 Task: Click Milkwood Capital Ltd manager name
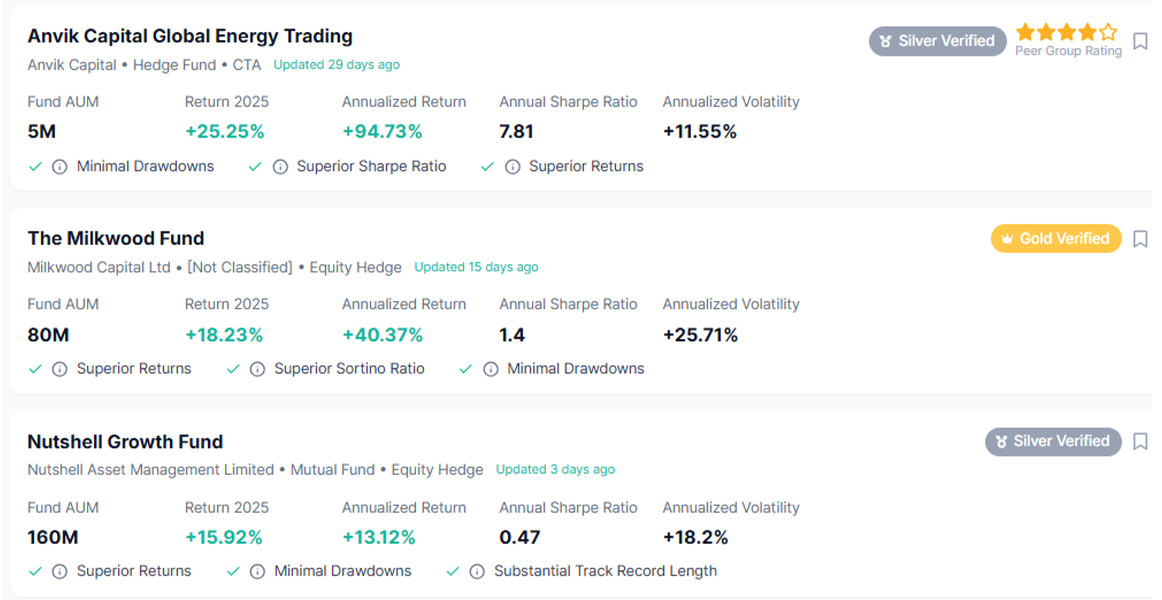[x=100, y=267]
